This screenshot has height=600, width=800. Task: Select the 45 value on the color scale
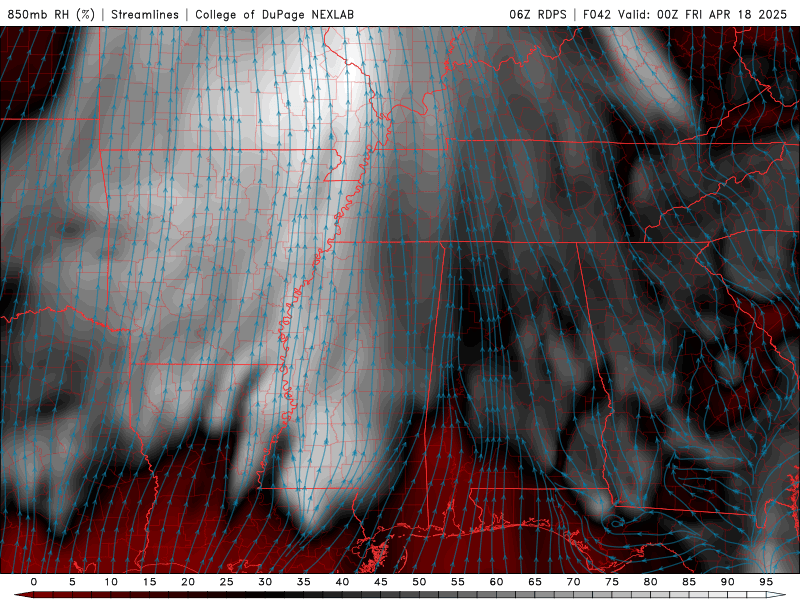click(x=381, y=582)
